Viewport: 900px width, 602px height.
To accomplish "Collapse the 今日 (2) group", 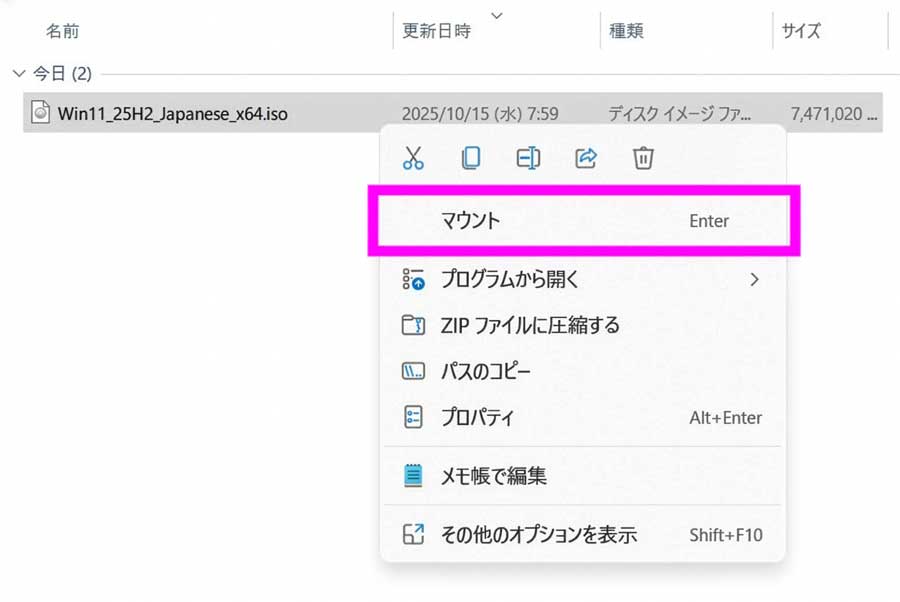I will coord(18,74).
